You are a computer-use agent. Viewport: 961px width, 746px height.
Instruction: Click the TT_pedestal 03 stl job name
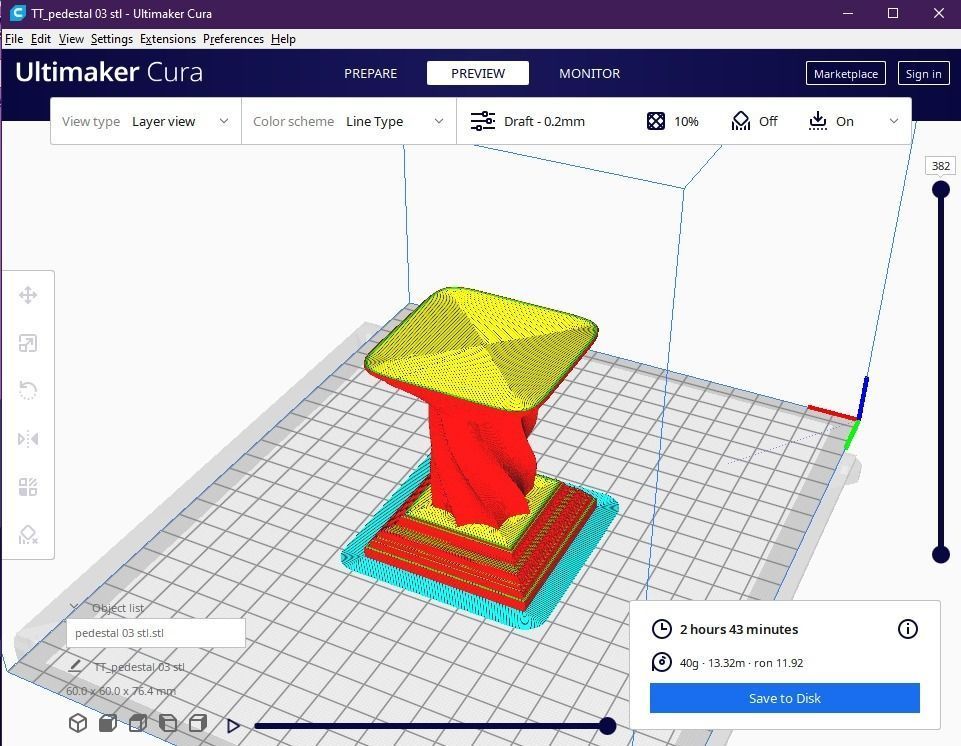[x=139, y=667]
